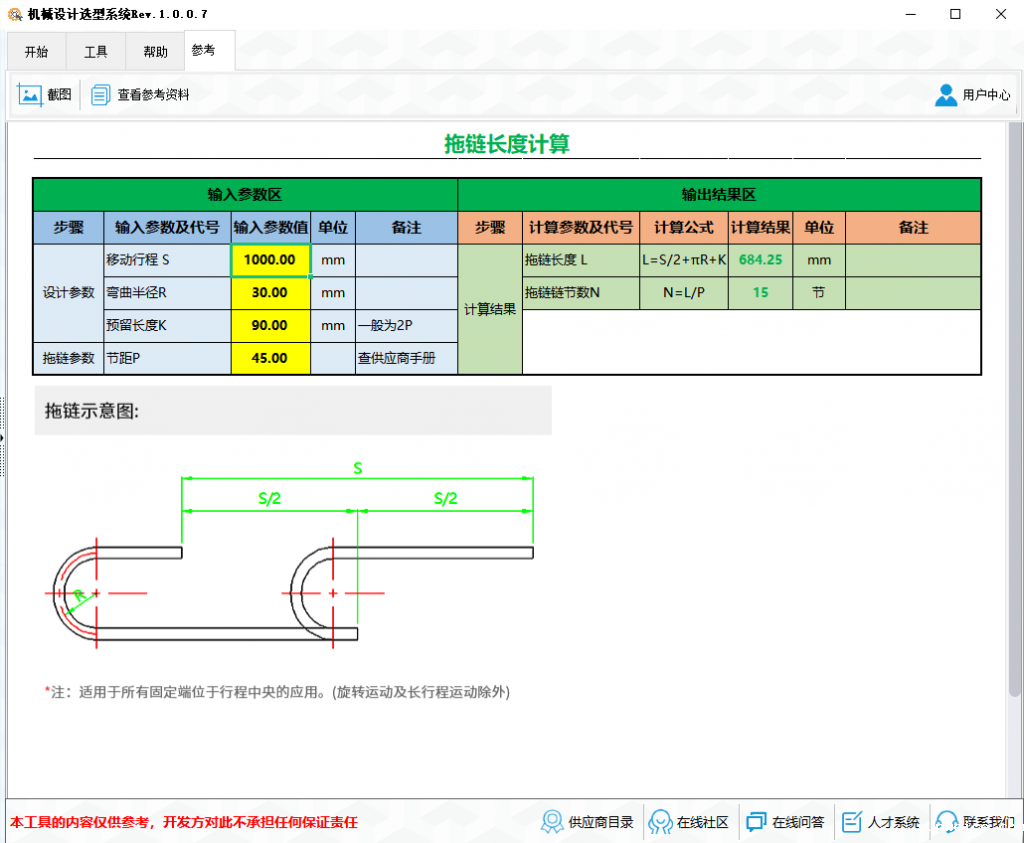1024x843 pixels.
Task: Click the 查看参考资料 button
Action: [142, 94]
